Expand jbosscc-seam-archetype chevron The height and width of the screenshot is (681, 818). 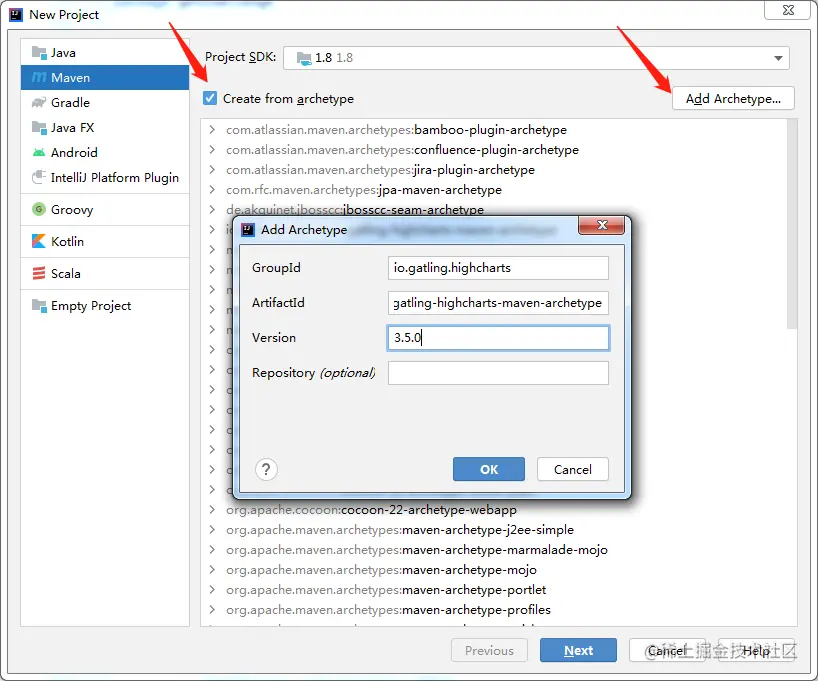tap(212, 209)
